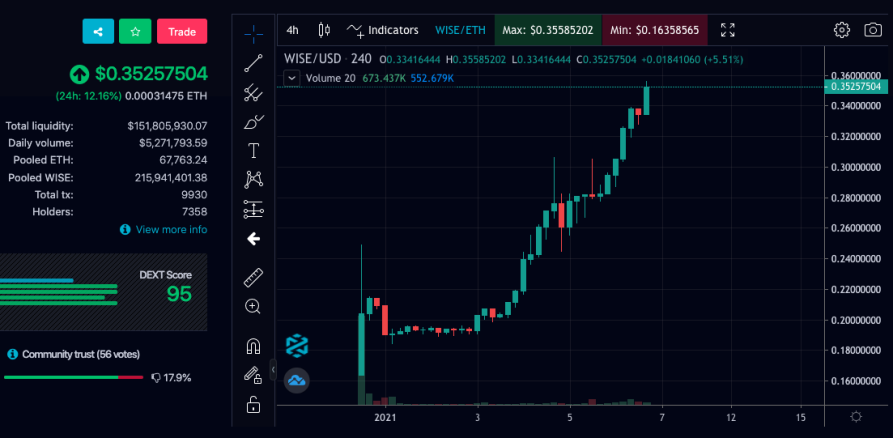Viewport: 893px width, 438px height.
Task: Enter fullscreen chart mode
Action: (x=728, y=30)
